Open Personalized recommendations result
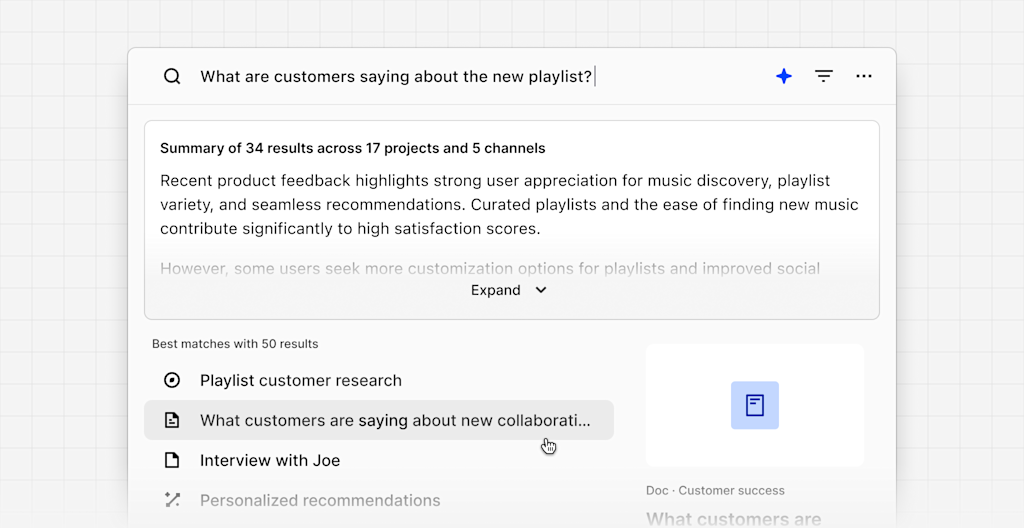The image size is (1024, 528). (x=379, y=500)
